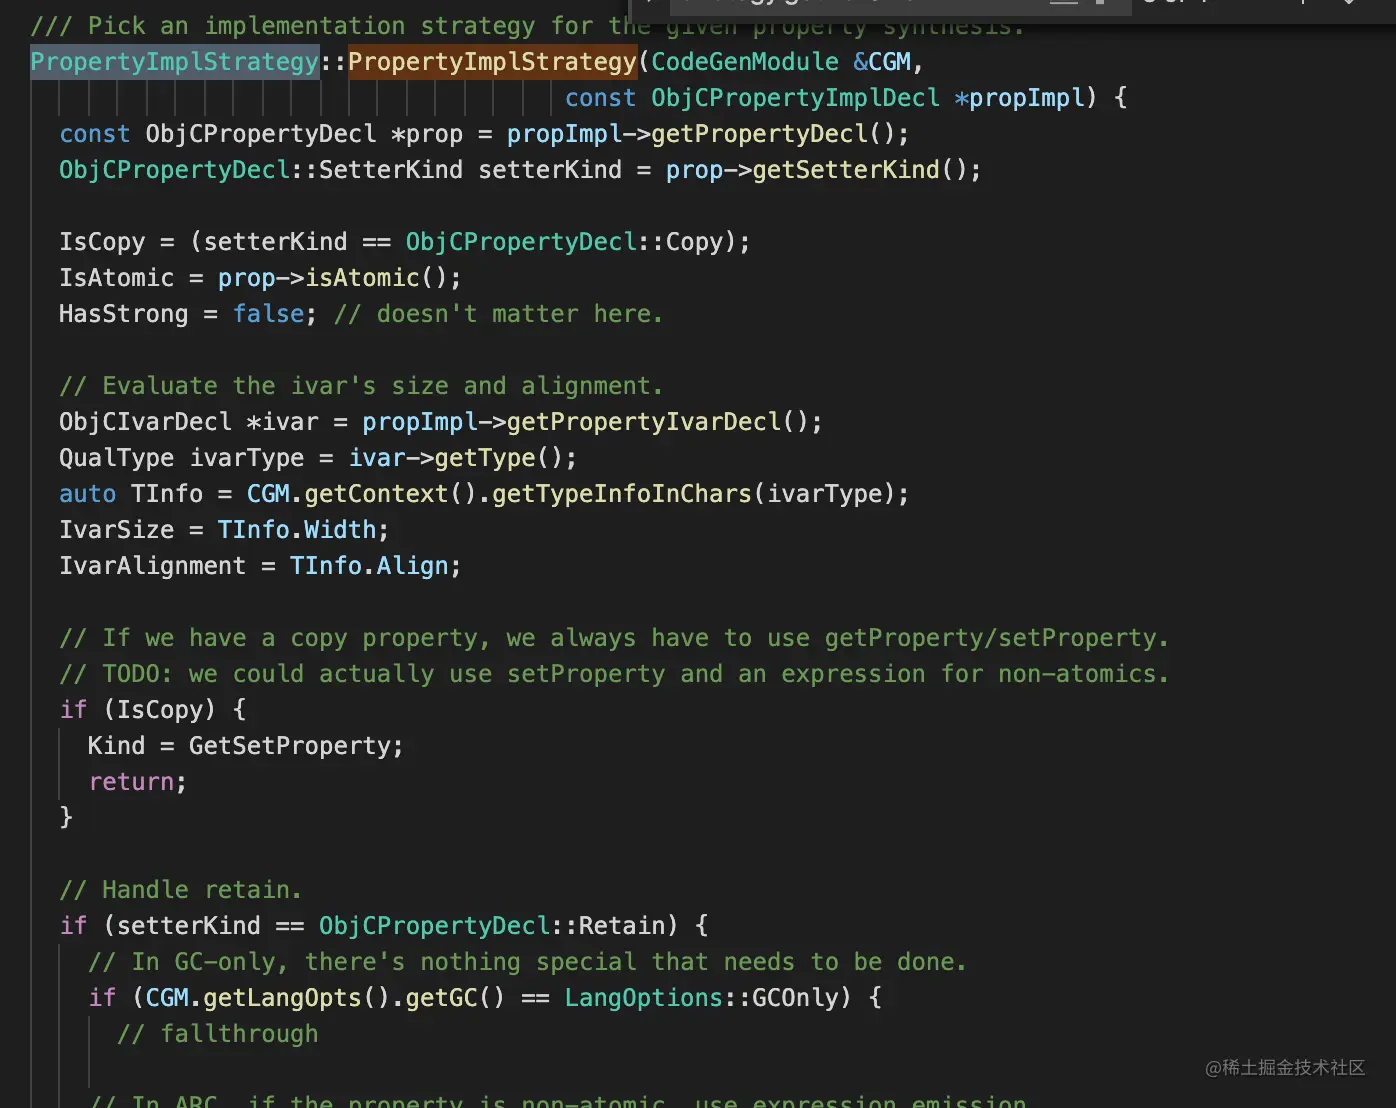Click the comment beginning "// In GC-only, there's nothing special"
This screenshot has height=1108, width=1396.
point(527,962)
